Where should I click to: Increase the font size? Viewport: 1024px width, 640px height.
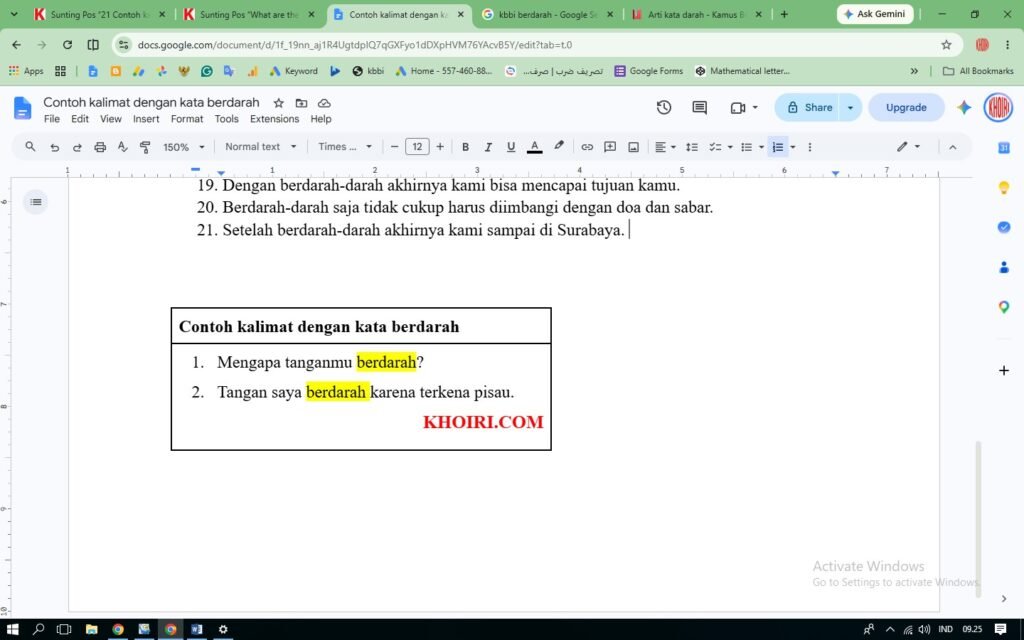coord(440,147)
